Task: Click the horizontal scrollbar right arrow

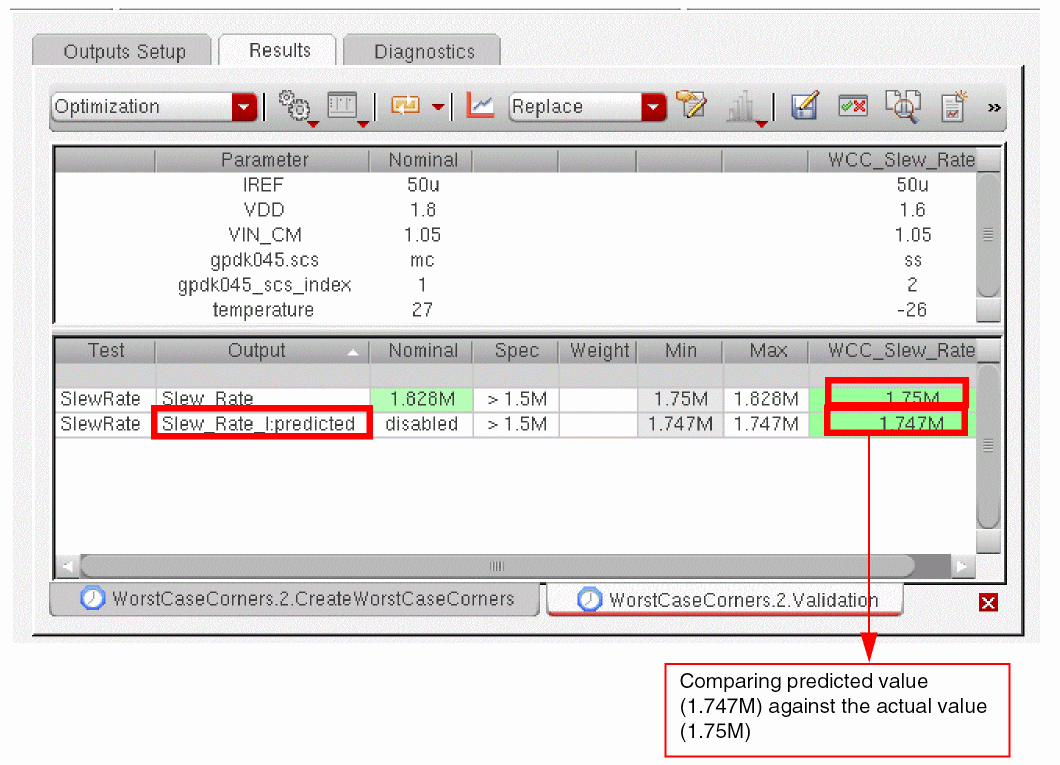Action: [x=963, y=566]
